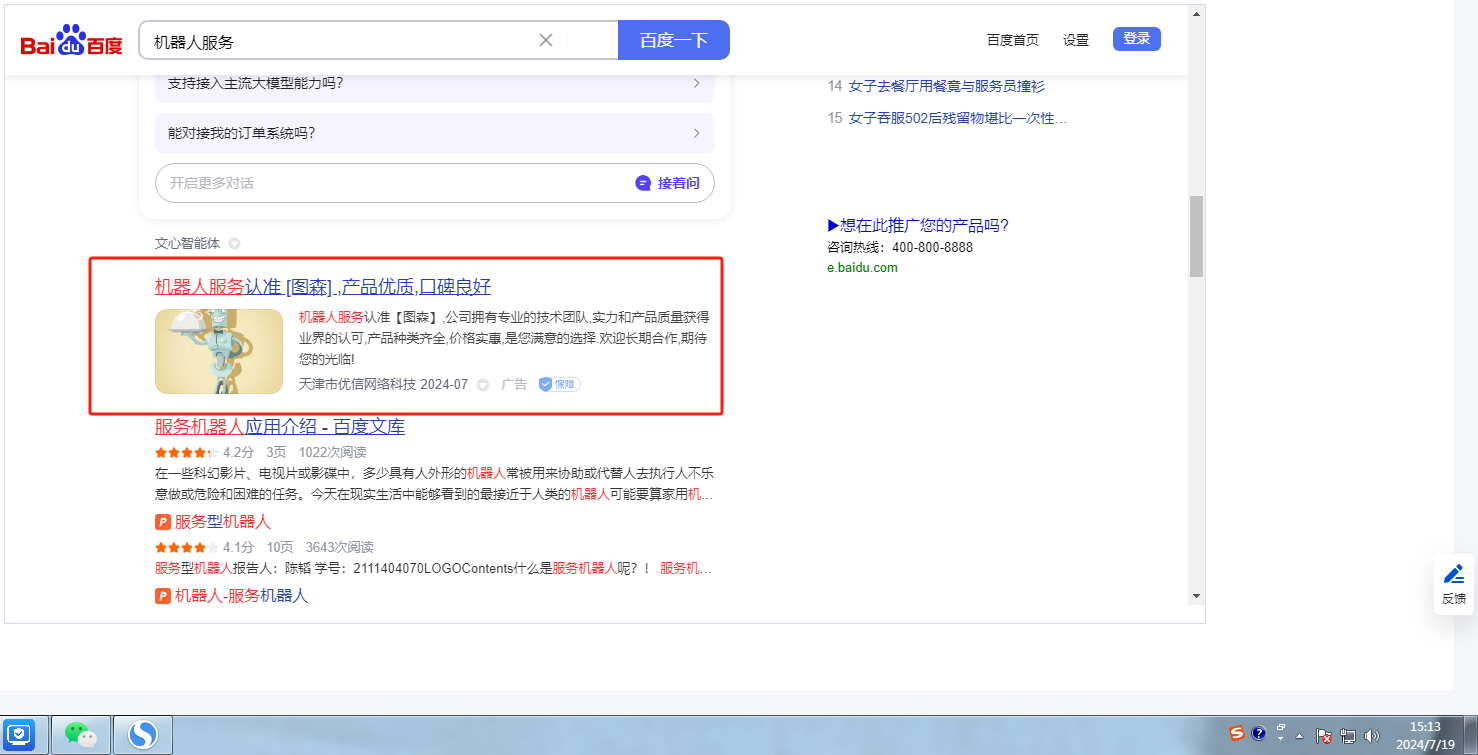Click the 4.1分 rating stars

[x=186, y=547]
